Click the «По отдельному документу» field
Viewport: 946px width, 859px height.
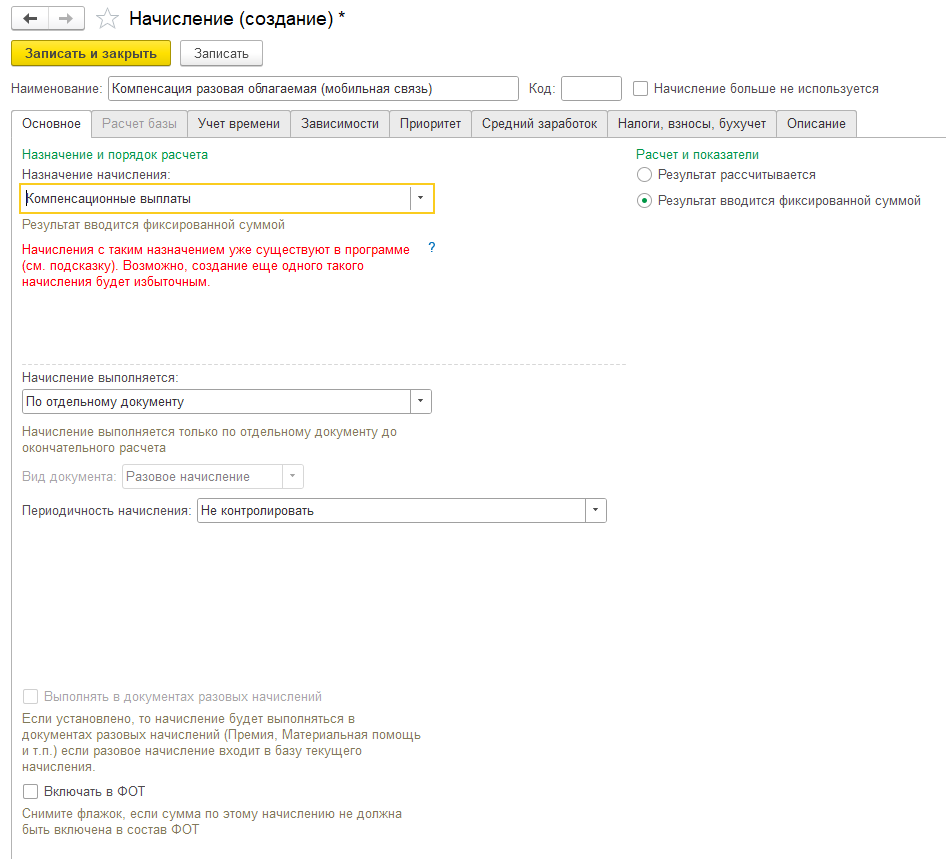(x=216, y=402)
